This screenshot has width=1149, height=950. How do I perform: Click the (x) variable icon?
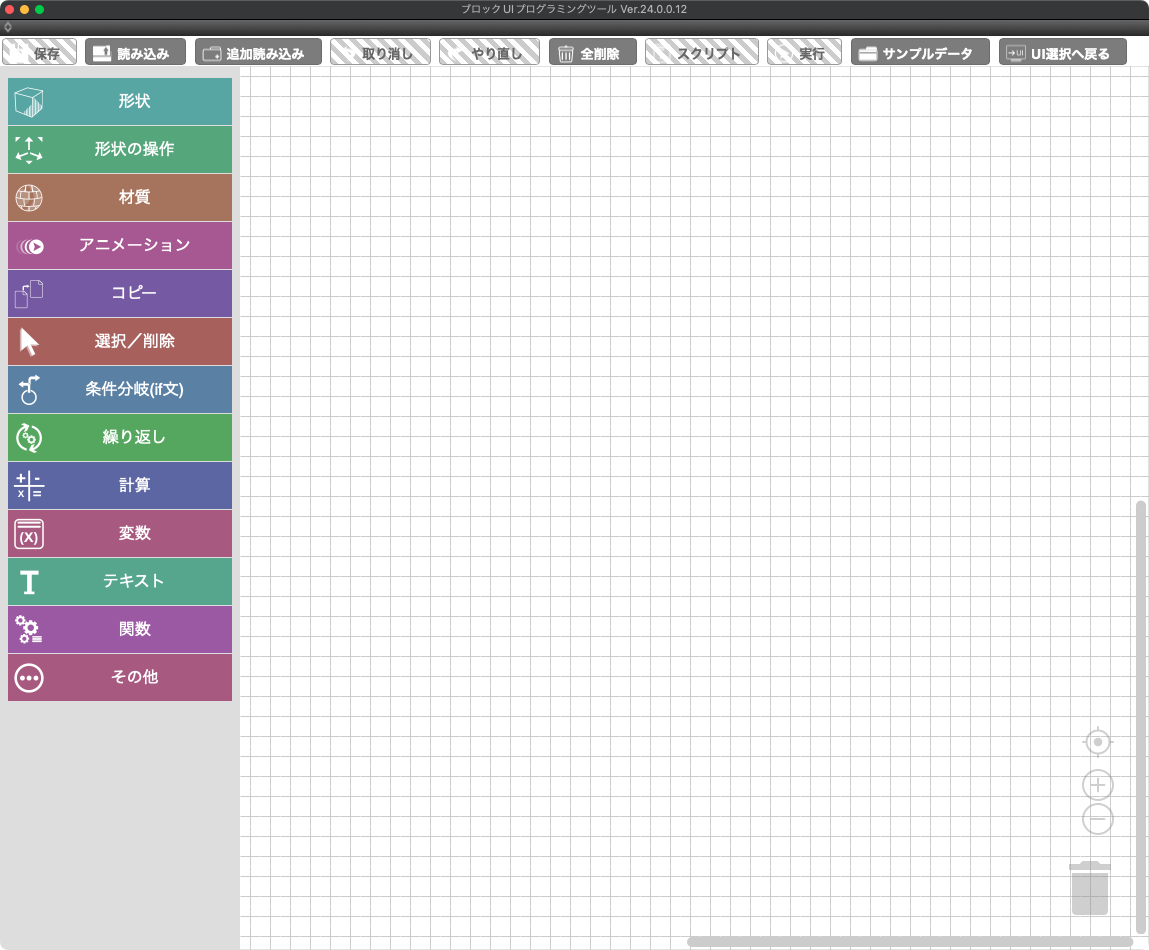pyautogui.click(x=29, y=534)
